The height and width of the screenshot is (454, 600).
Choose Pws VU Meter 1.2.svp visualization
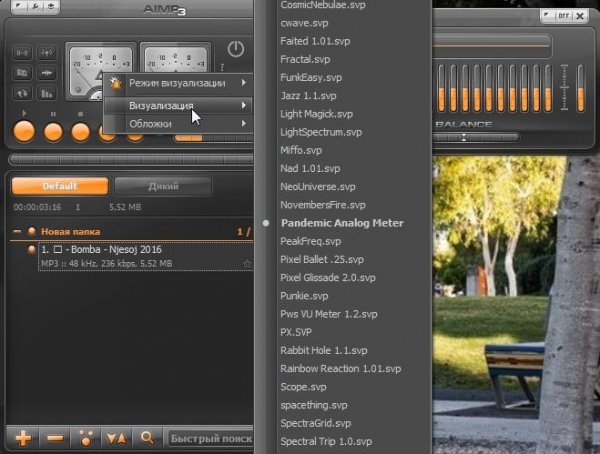[x=329, y=314]
